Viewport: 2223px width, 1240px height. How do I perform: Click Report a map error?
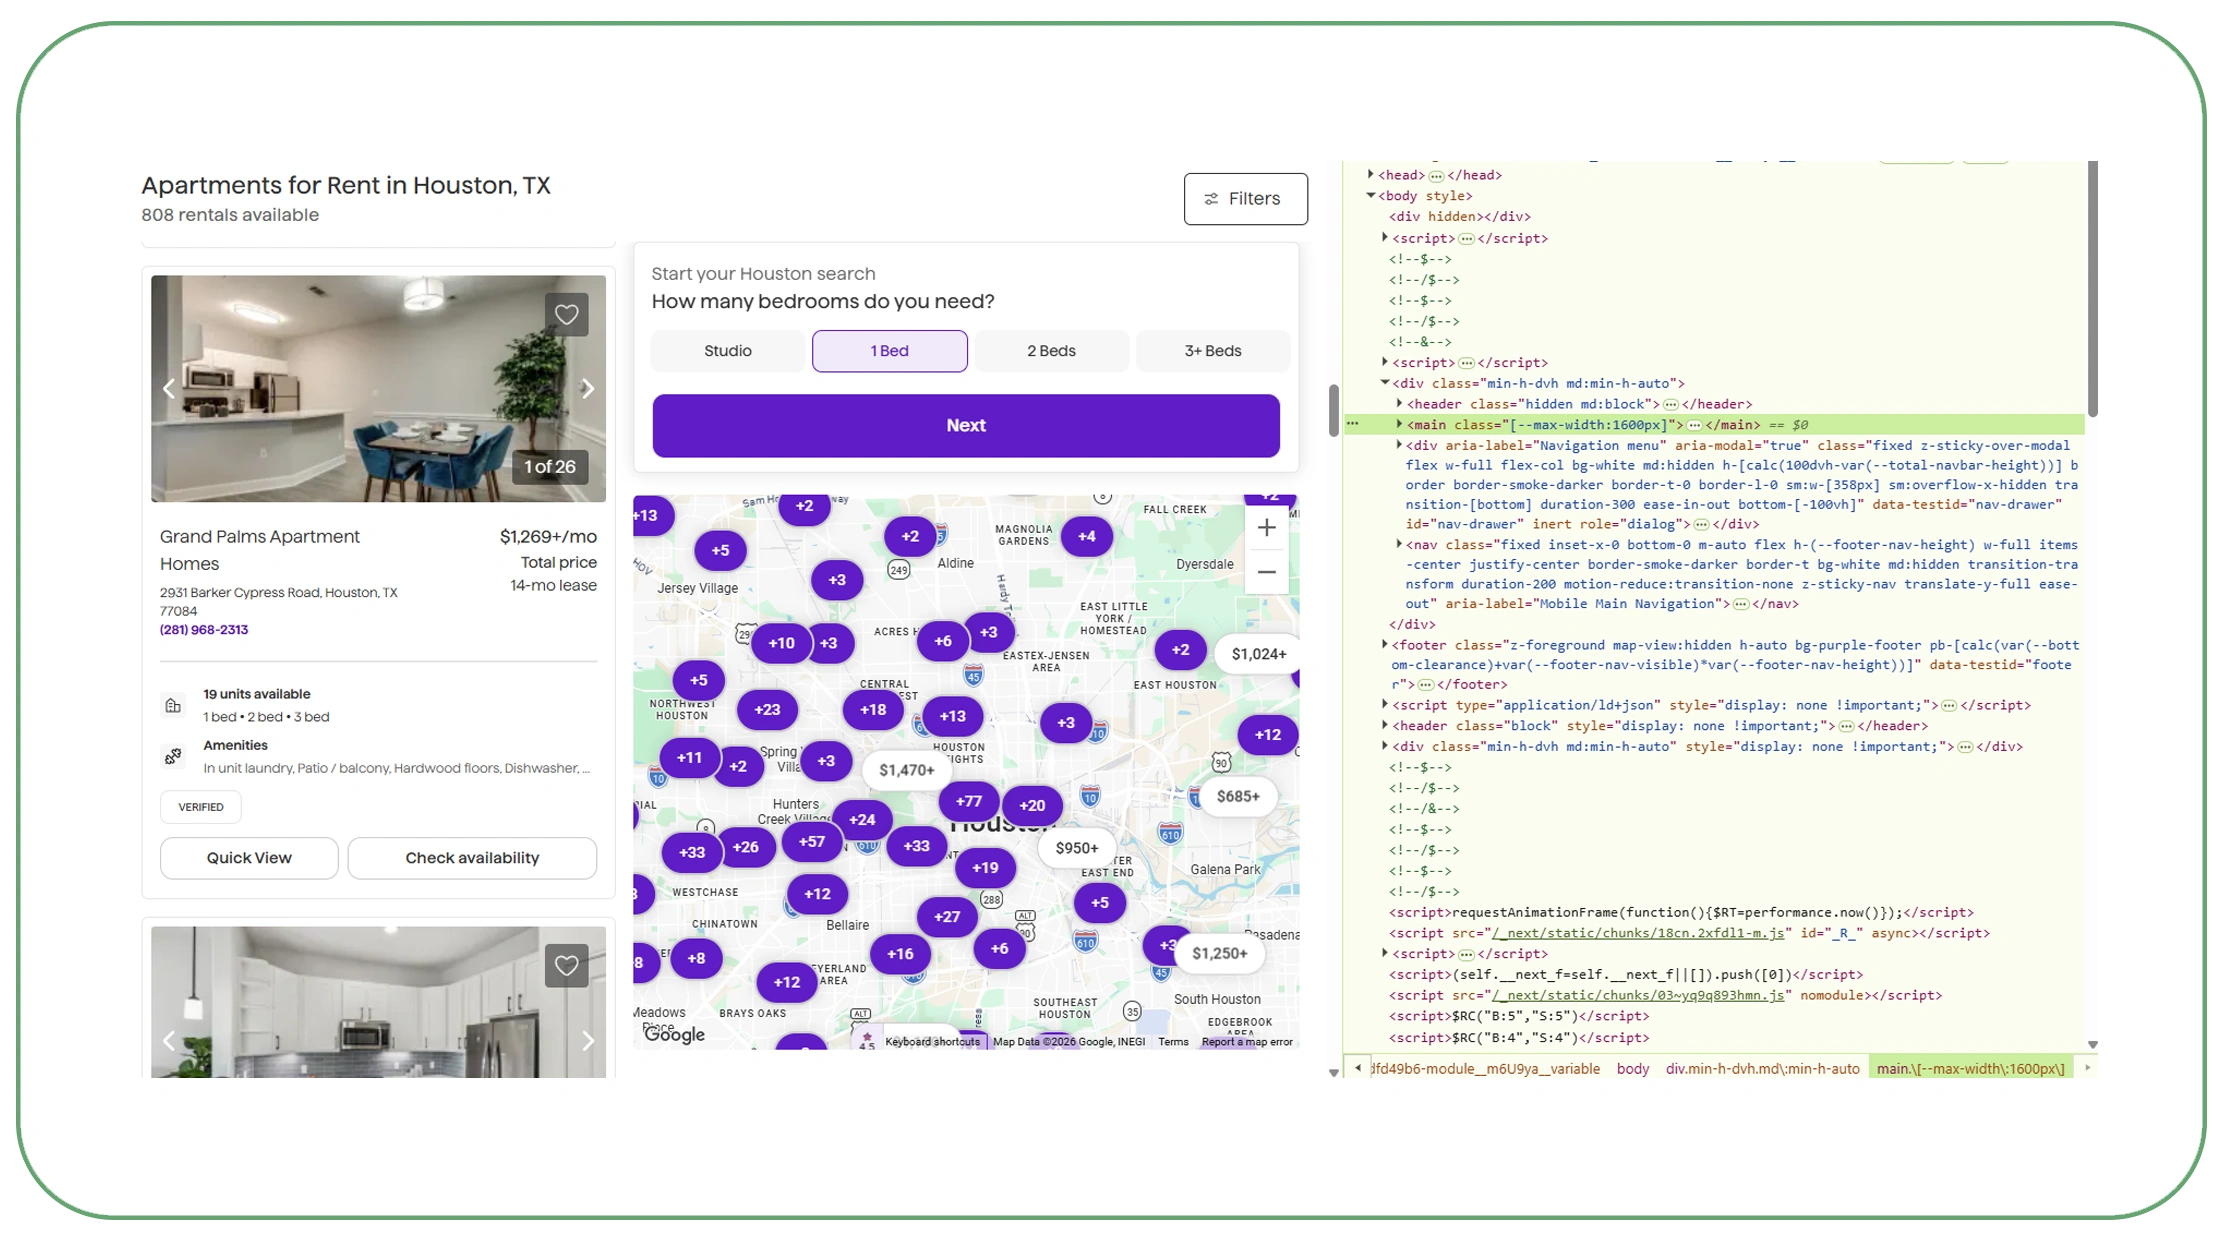click(1247, 1042)
